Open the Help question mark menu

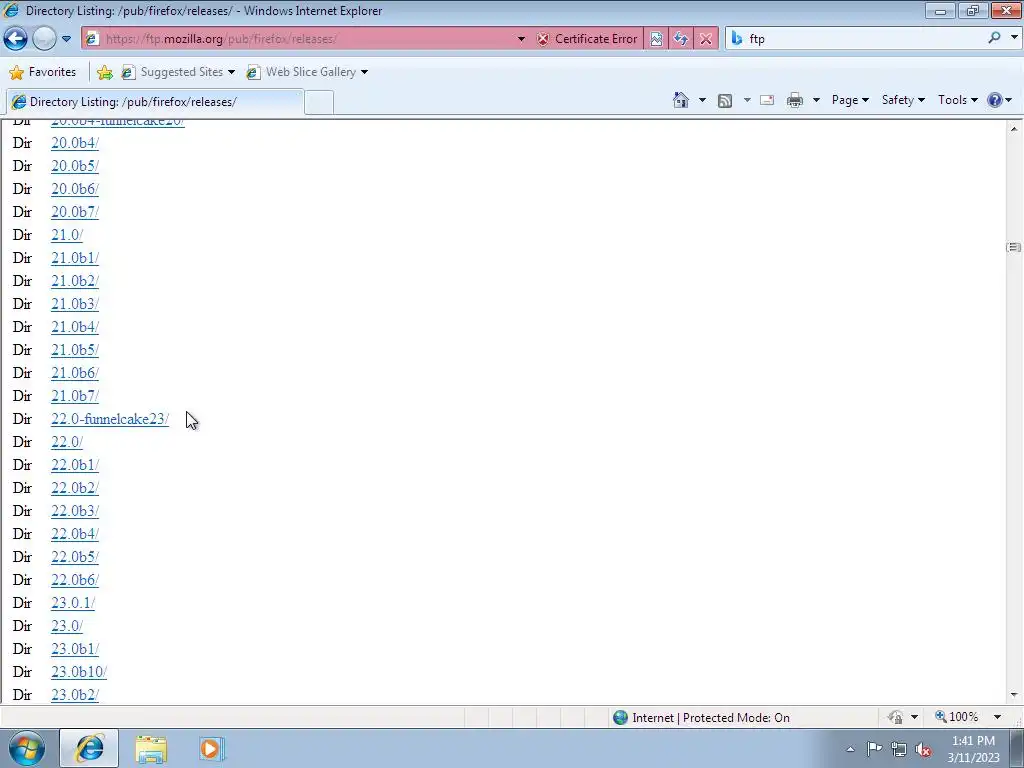tap(999, 100)
